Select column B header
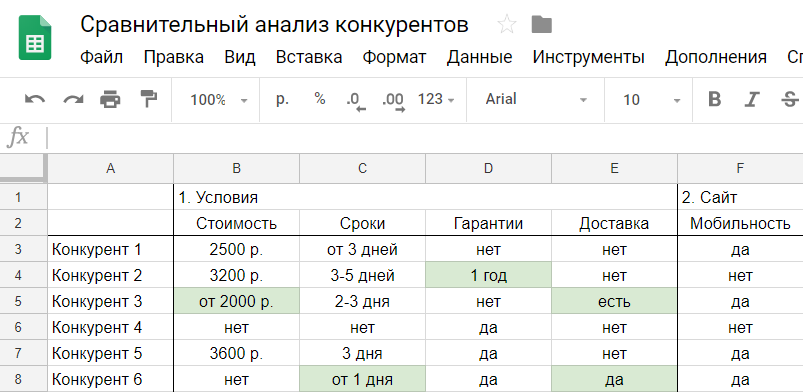Image resolution: width=803 pixels, height=392 pixels. [x=237, y=169]
